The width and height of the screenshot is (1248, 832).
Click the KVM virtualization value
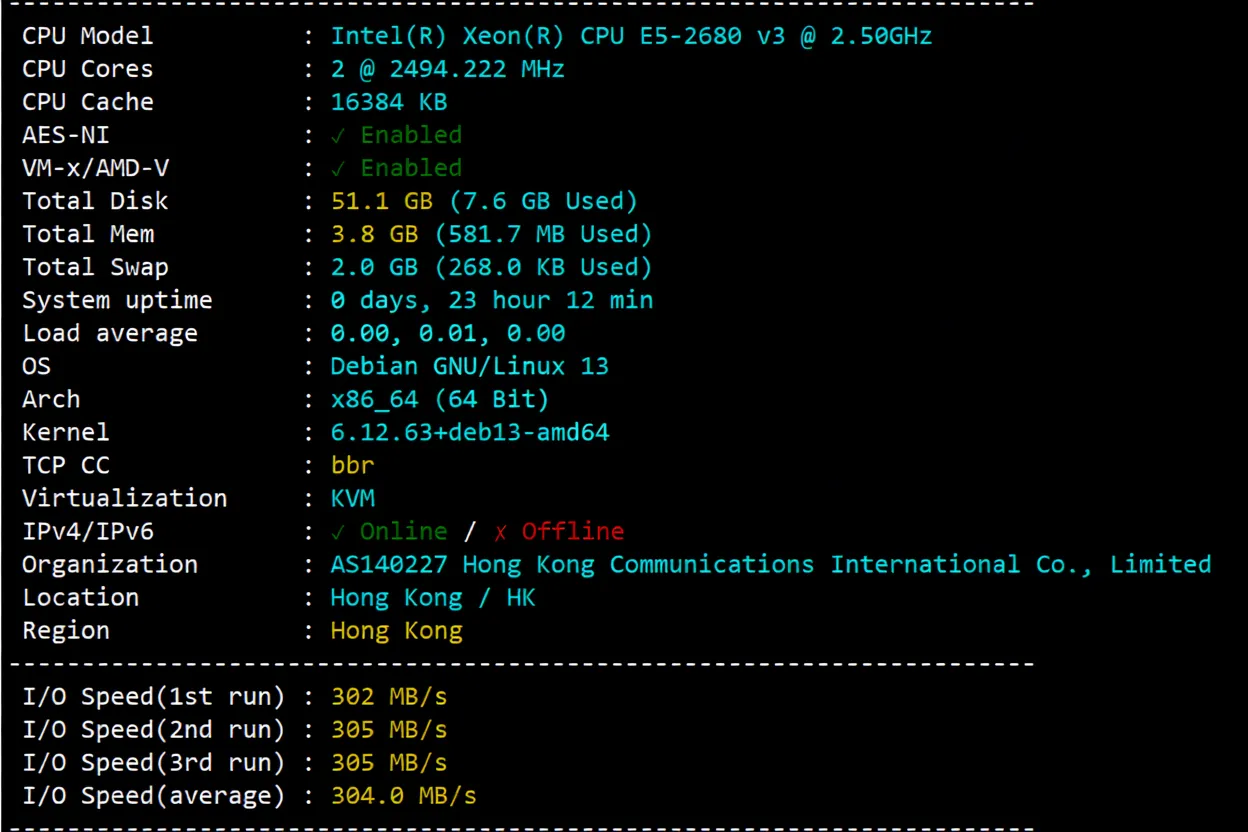353,498
